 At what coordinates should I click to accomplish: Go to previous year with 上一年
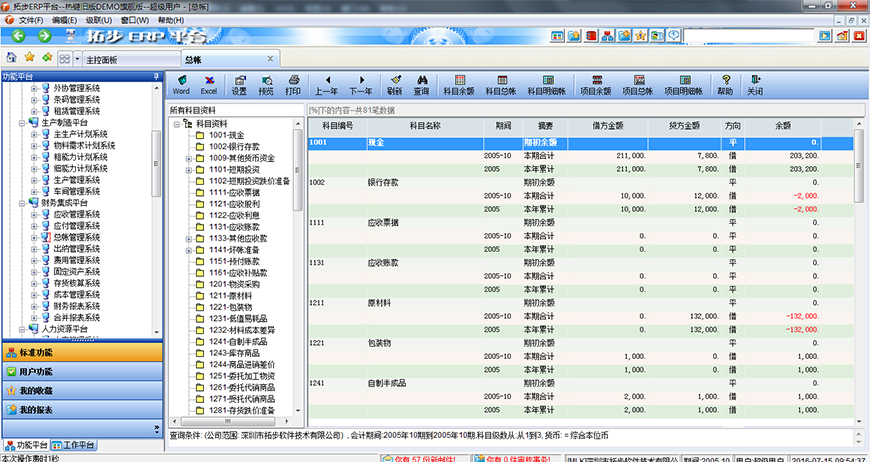(326, 84)
